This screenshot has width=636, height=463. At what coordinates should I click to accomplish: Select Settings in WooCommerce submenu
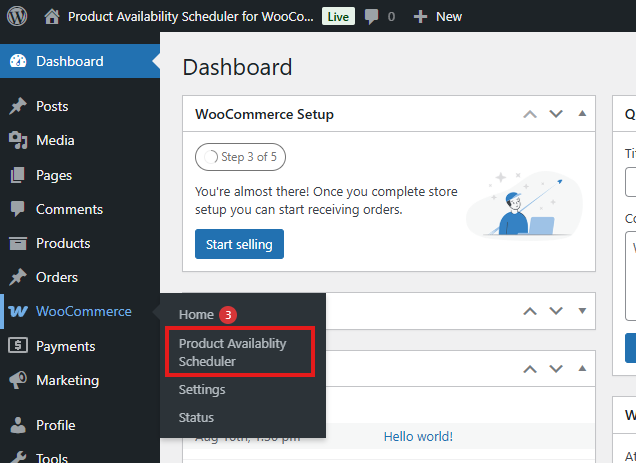click(202, 389)
